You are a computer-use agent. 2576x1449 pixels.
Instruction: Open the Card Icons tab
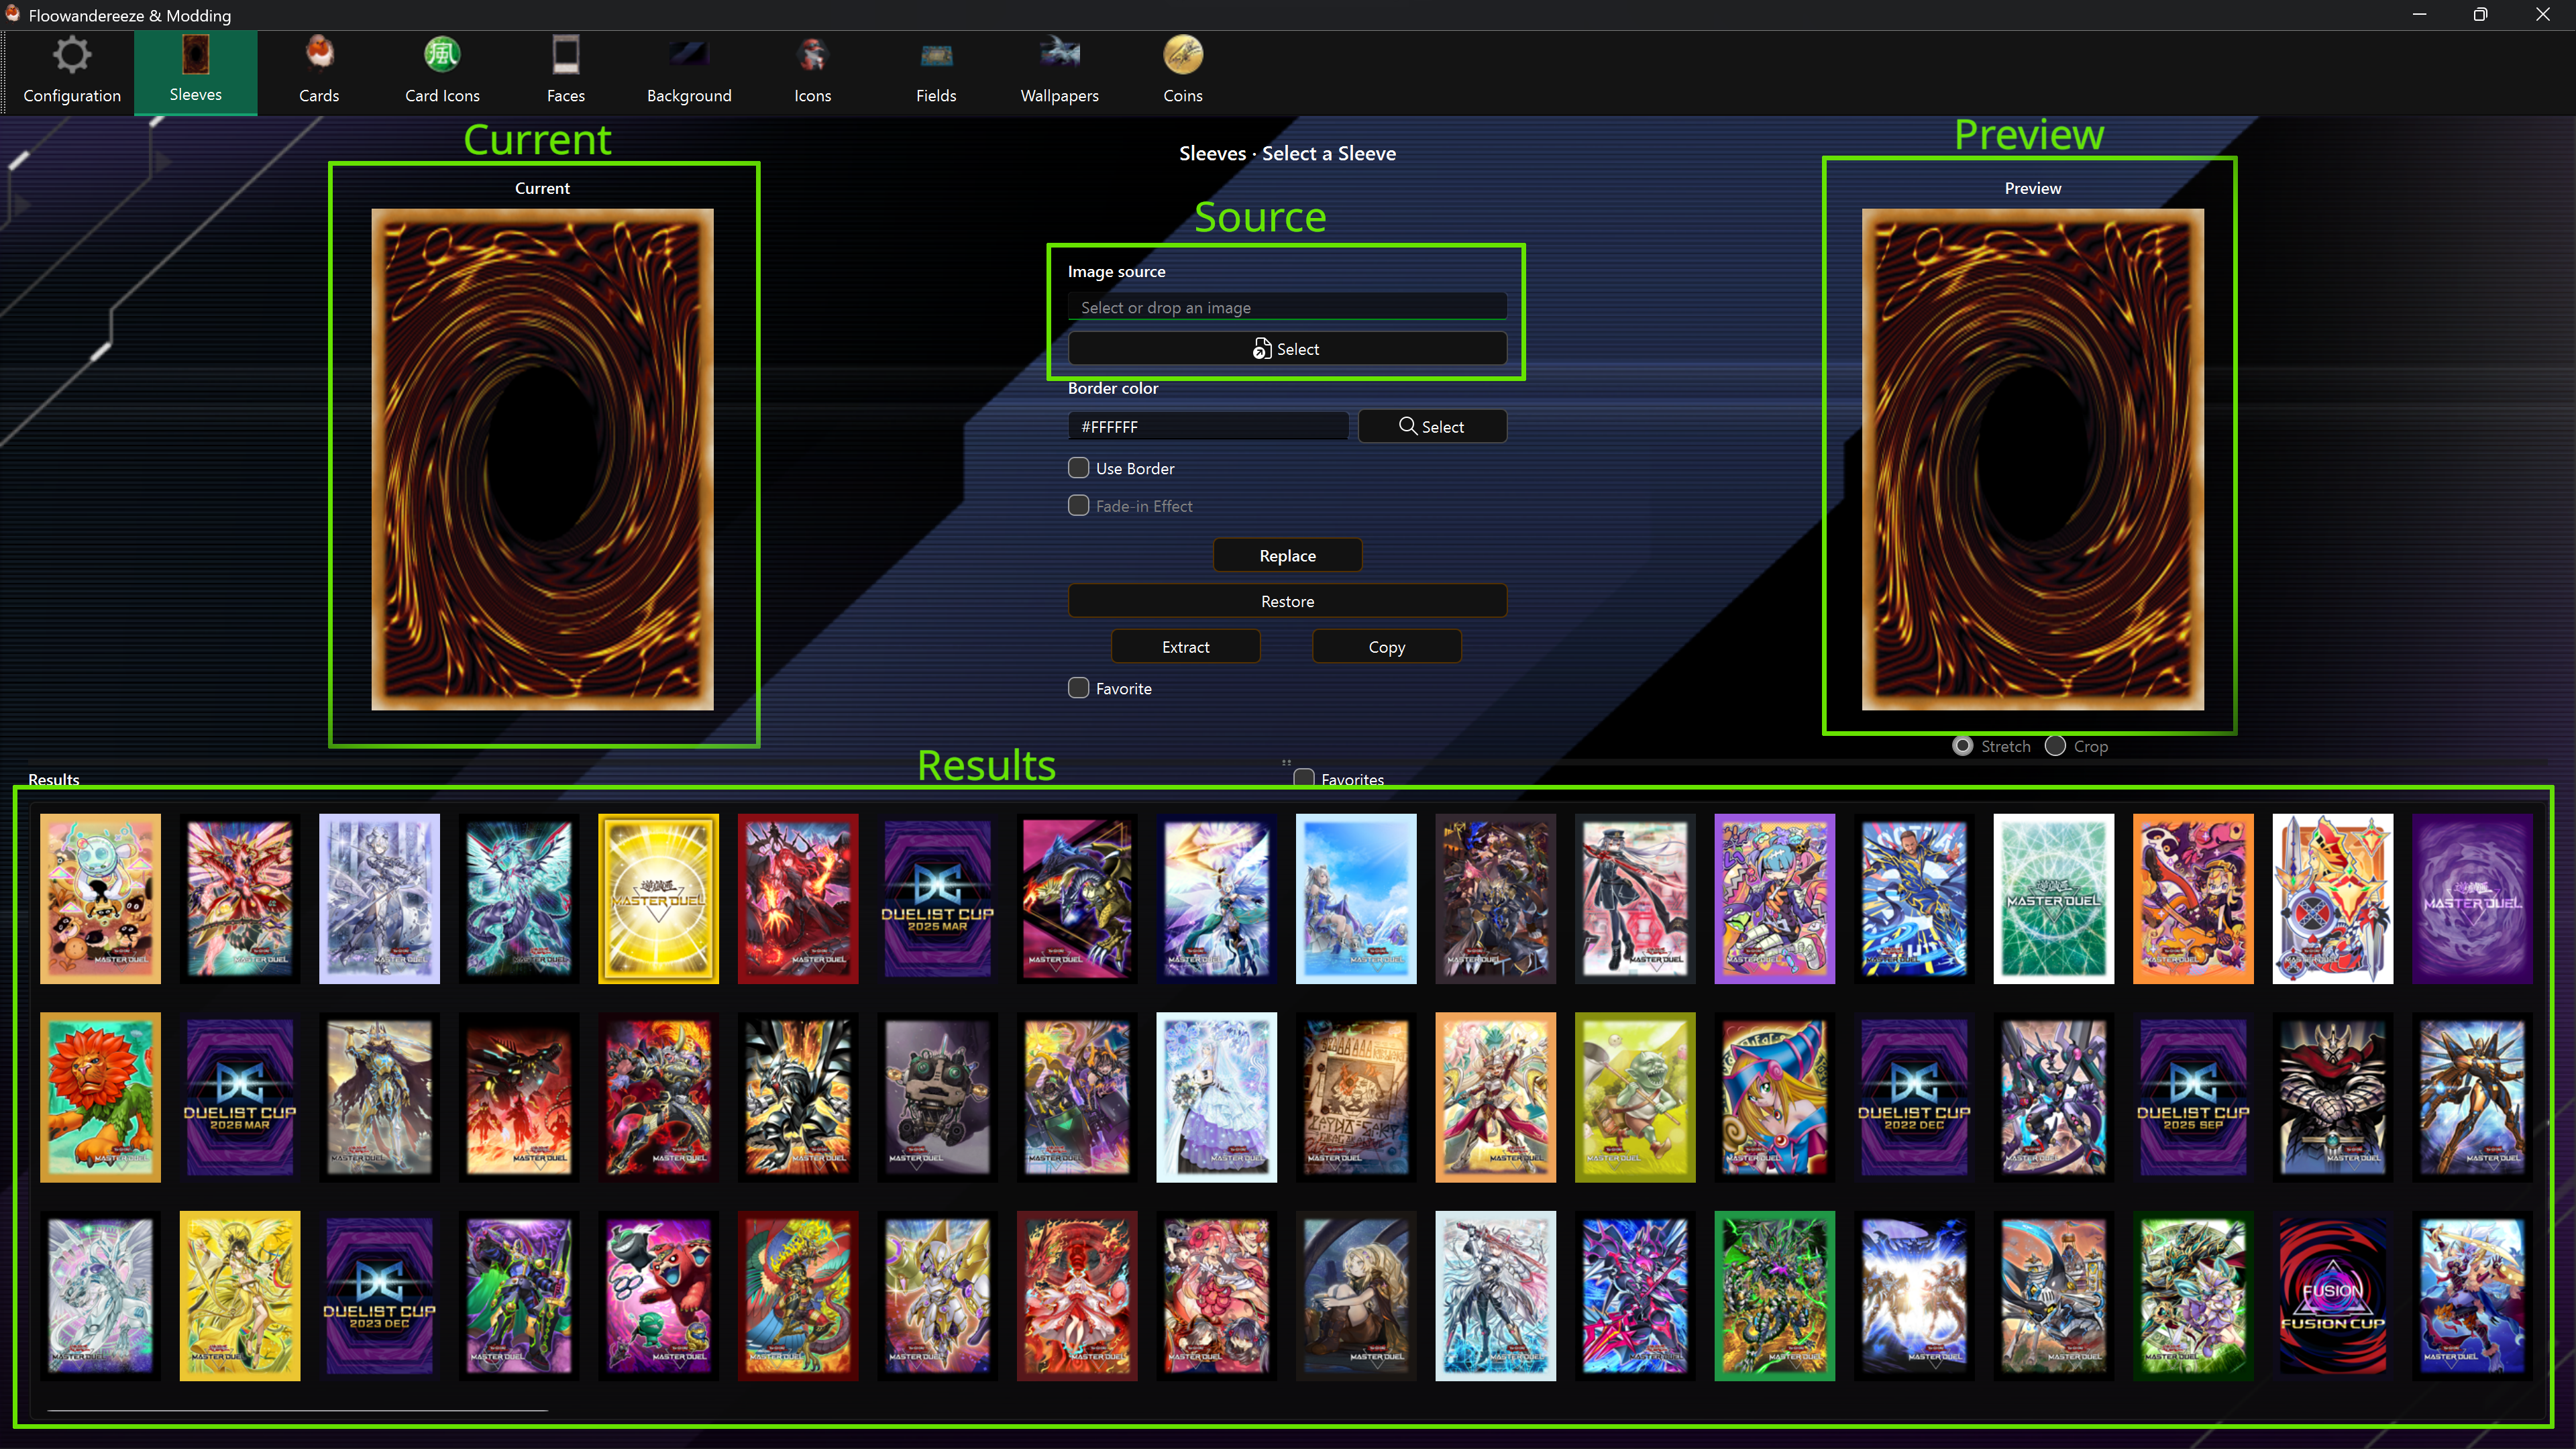click(442, 72)
